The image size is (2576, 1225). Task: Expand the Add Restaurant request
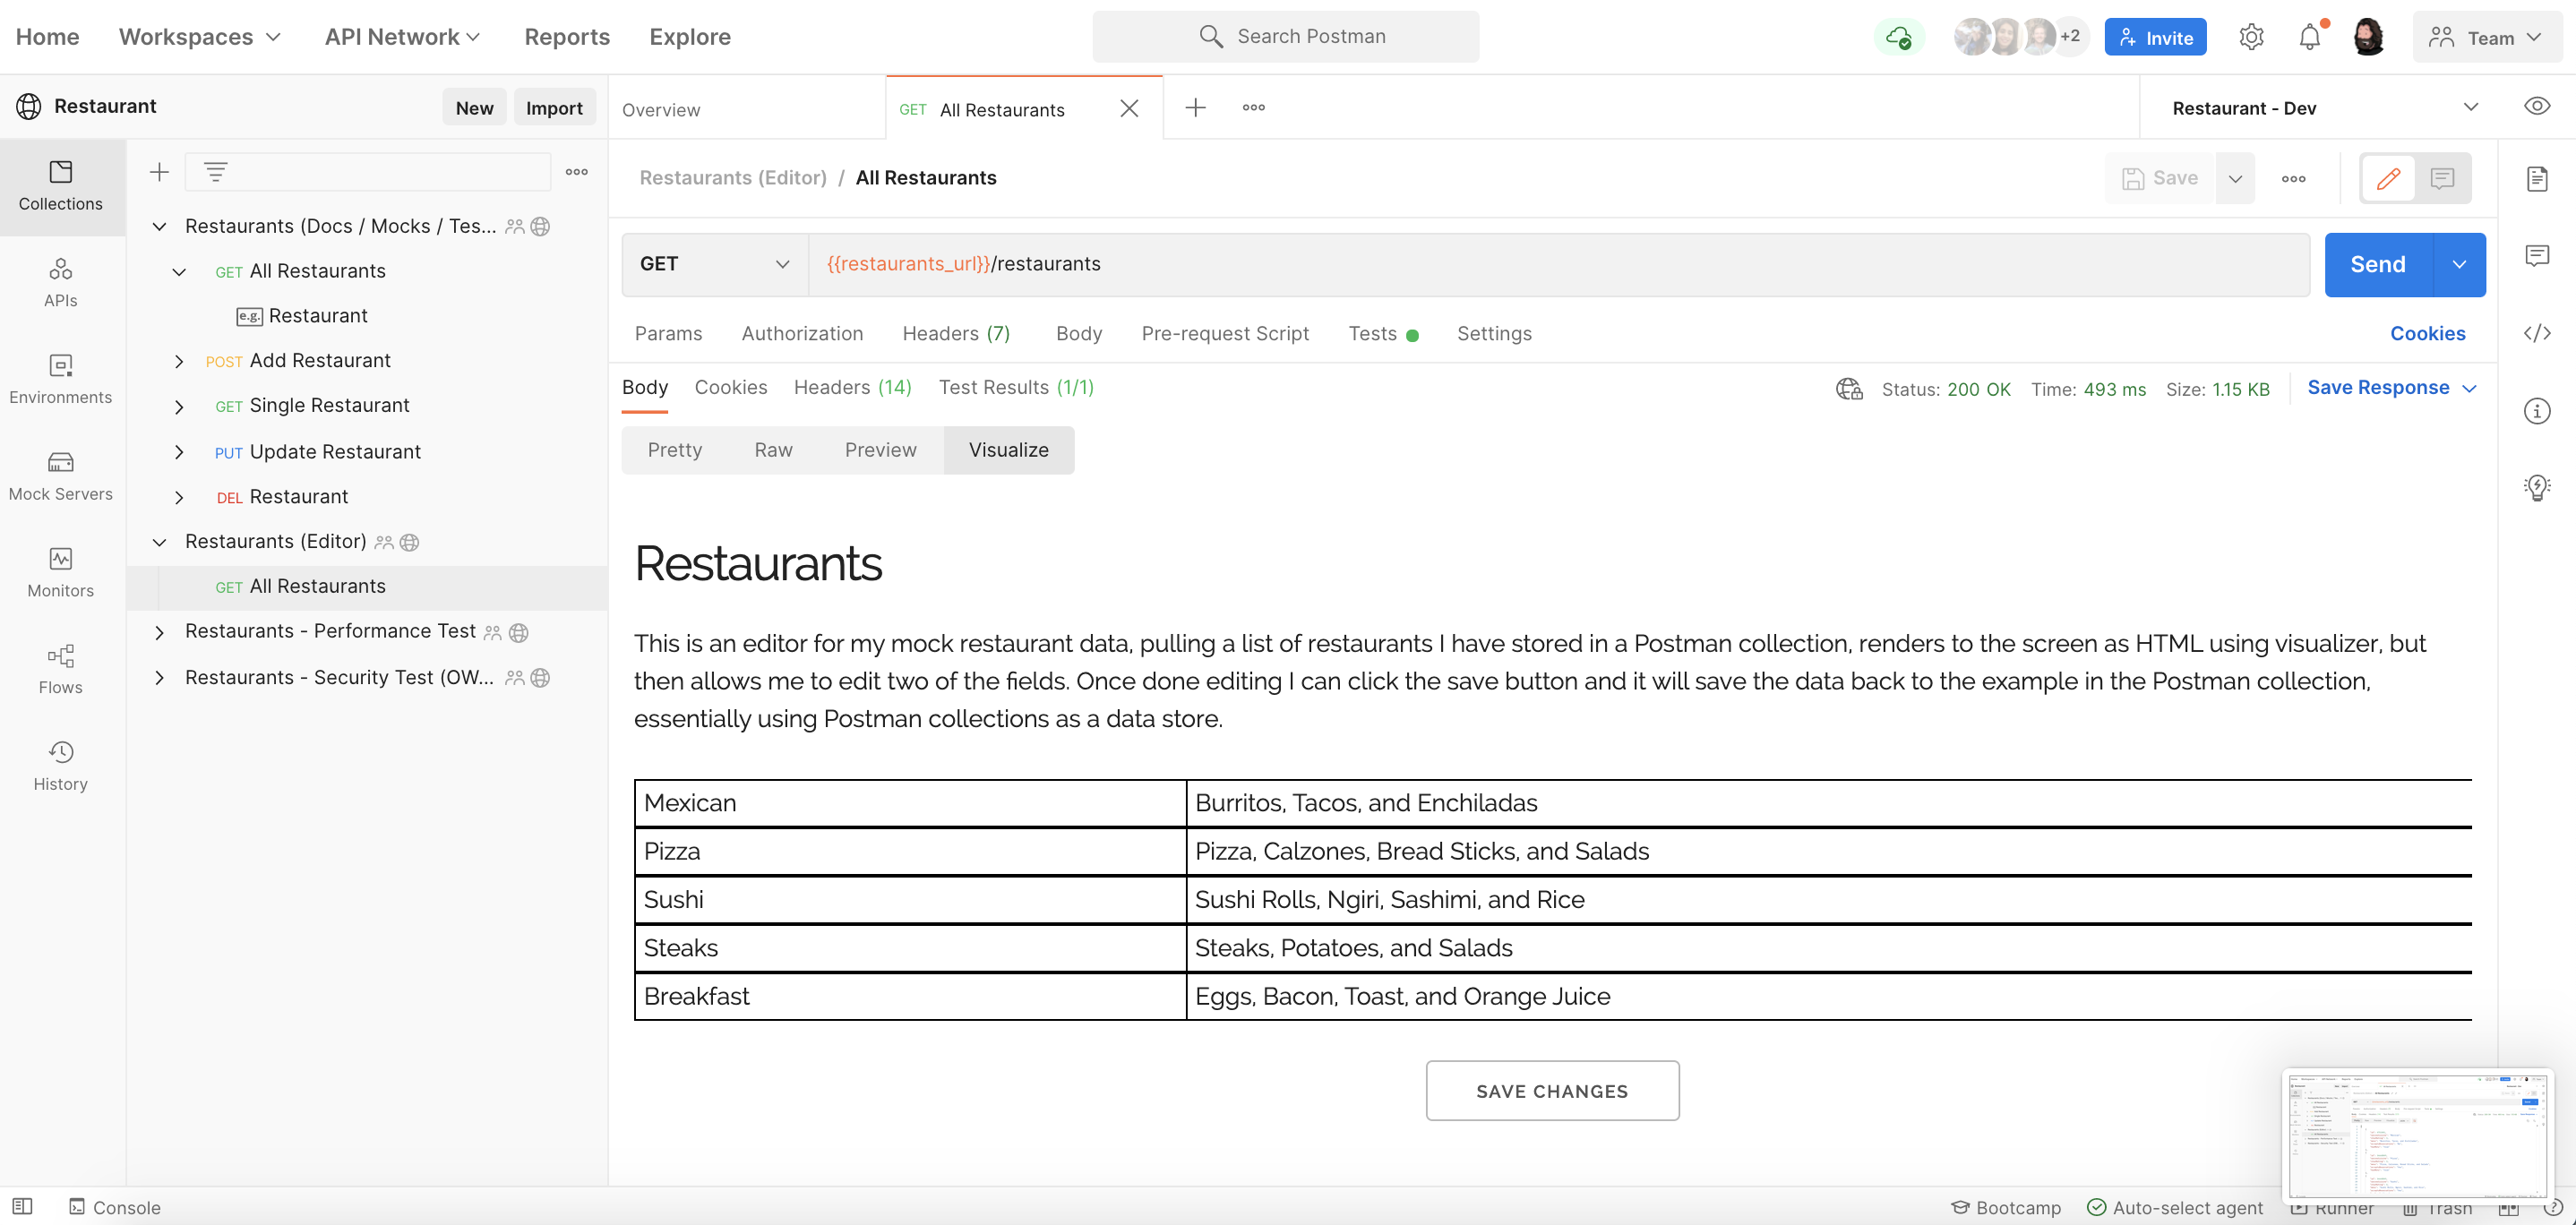click(179, 361)
